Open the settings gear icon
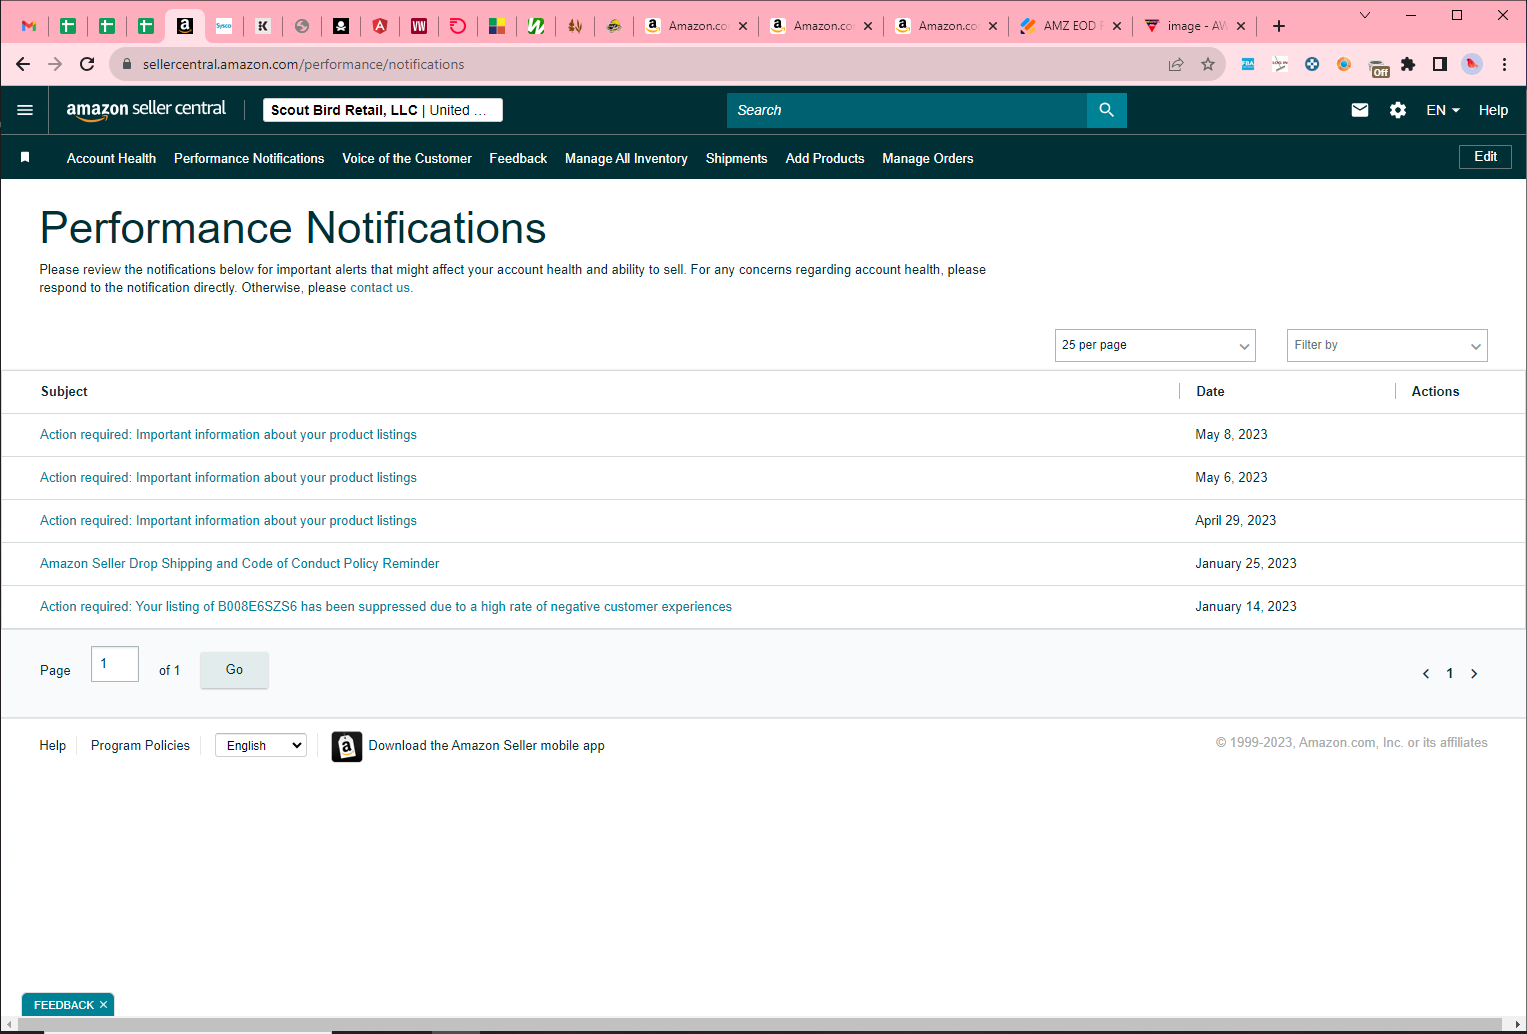Screen dimensions: 1527x1034 [1398, 110]
